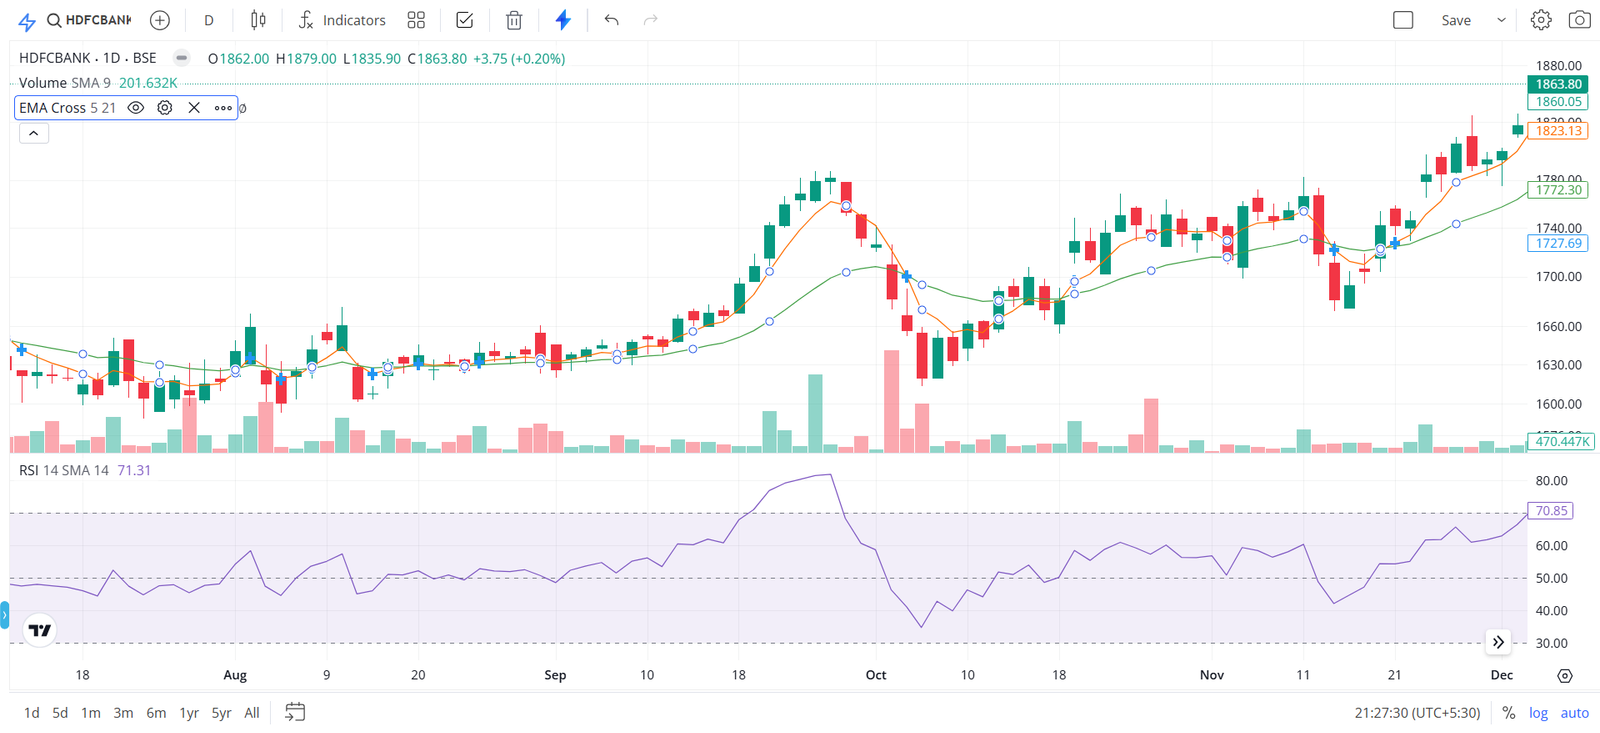Image resolution: width=1600 pixels, height=733 pixels.
Task: Toggle EMA Cross visibility eye
Action: click(136, 108)
